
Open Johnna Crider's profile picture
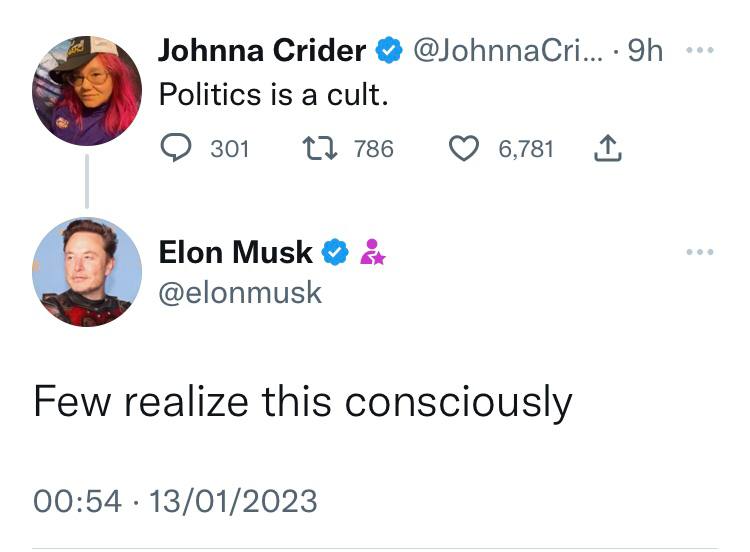pos(87,89)
